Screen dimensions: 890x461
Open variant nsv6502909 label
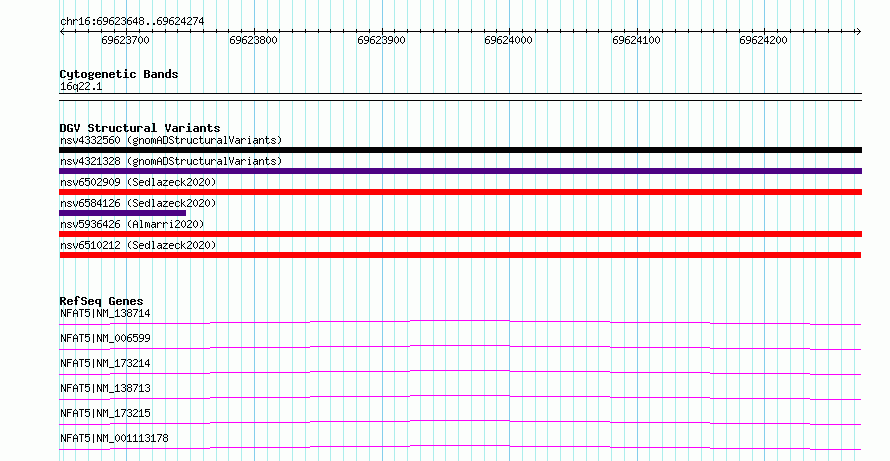138,182
